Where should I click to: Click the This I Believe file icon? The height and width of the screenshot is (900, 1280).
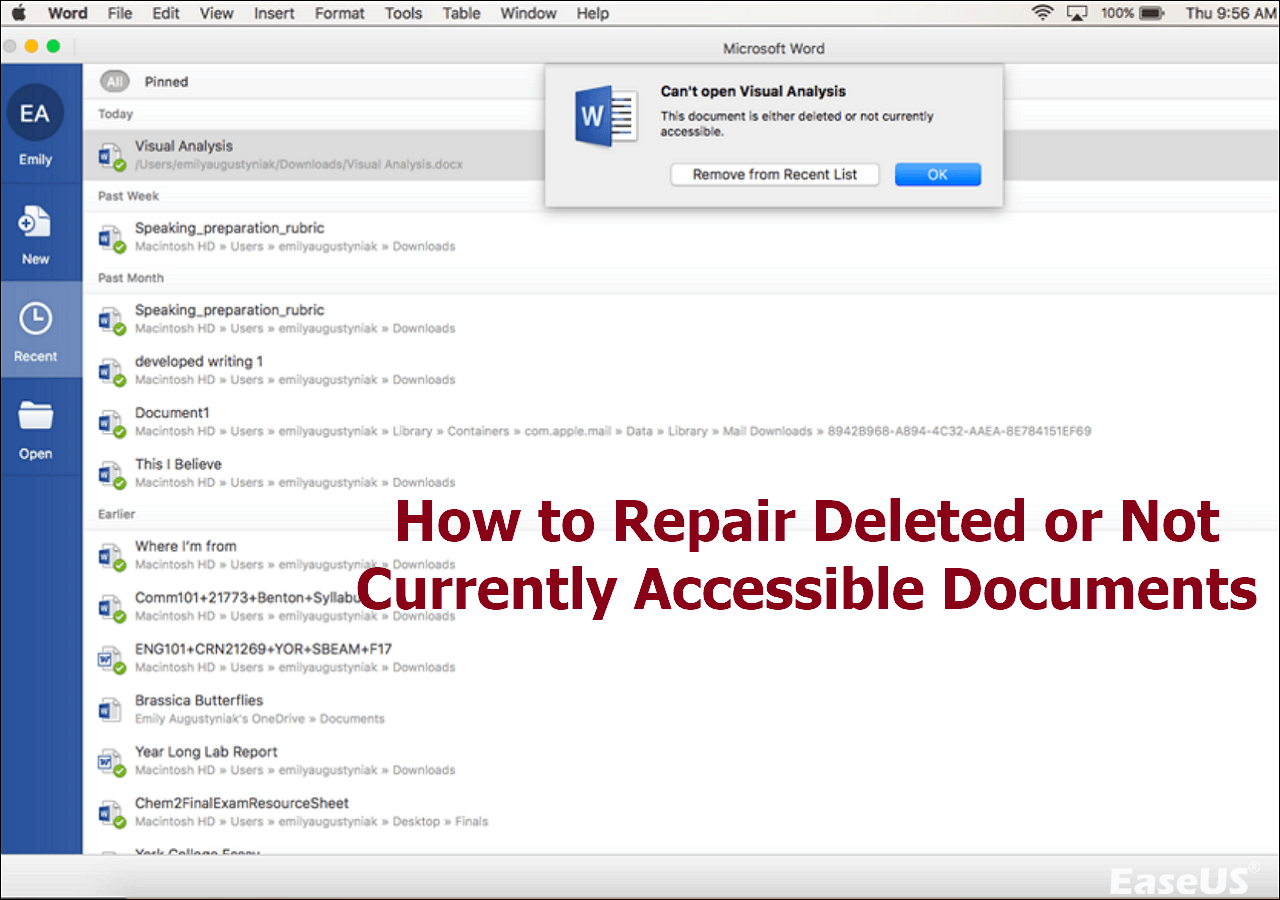click(110, 473)
